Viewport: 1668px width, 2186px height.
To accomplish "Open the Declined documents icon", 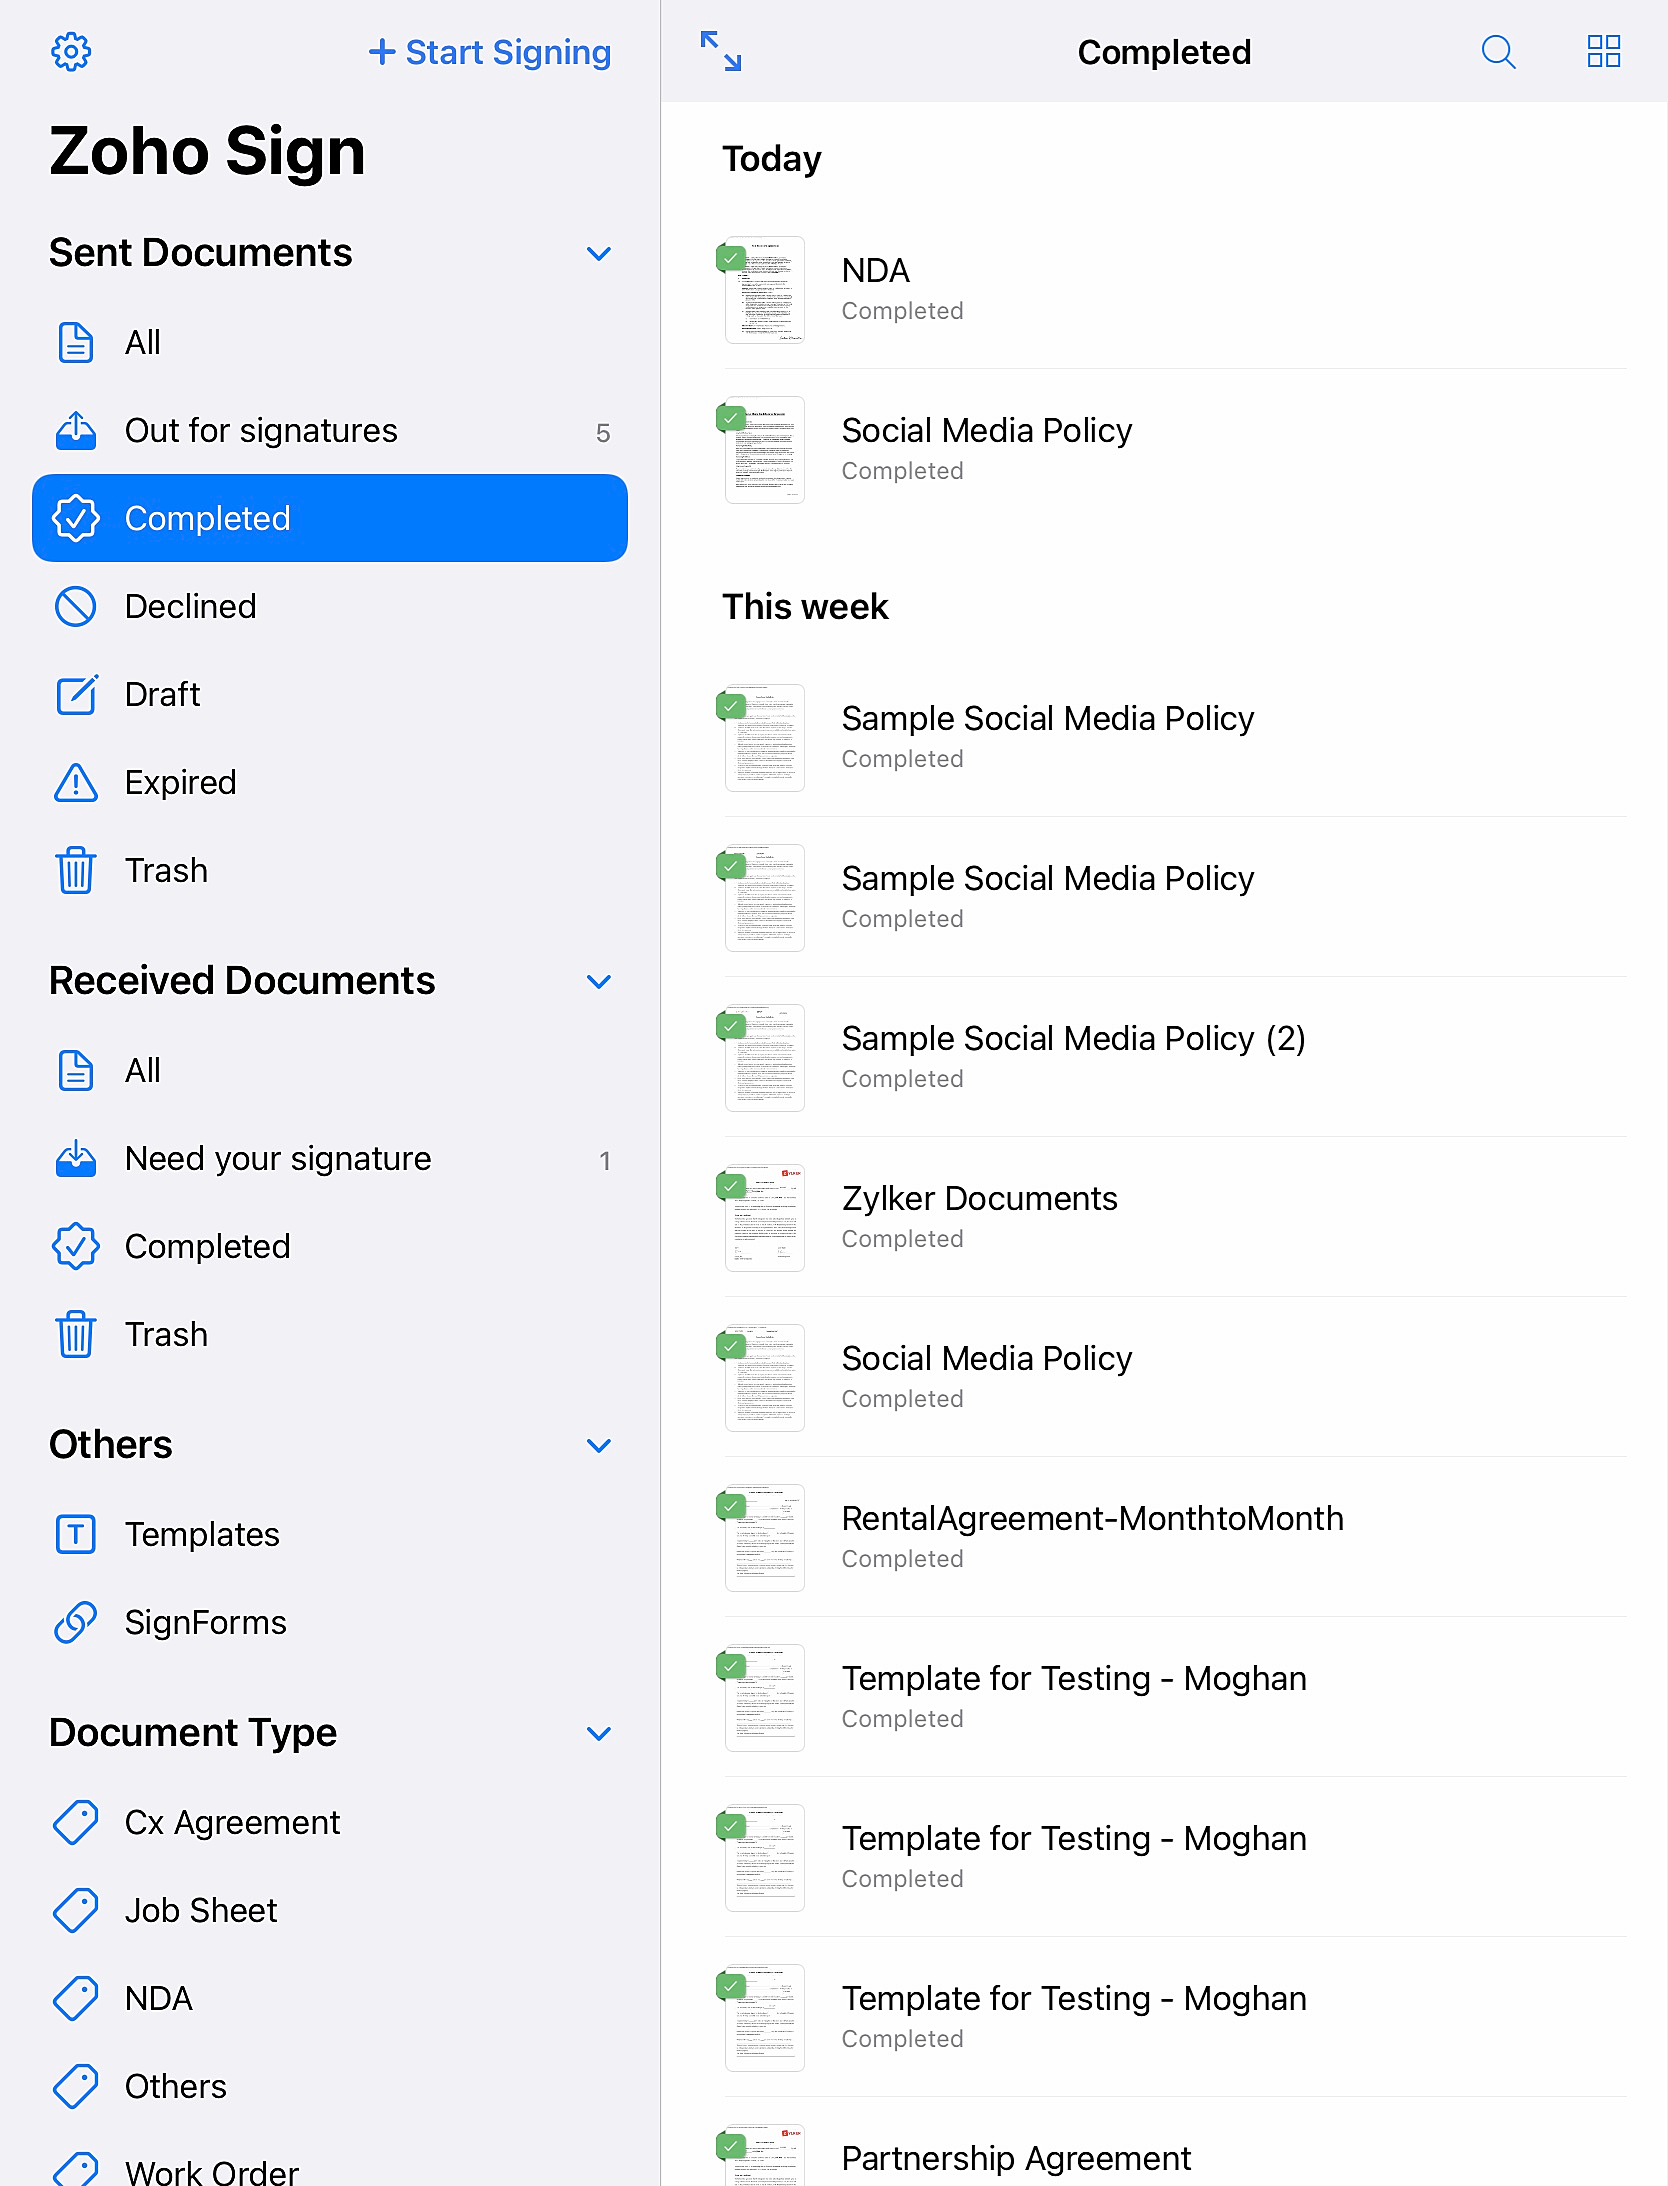I will (76, 606).
